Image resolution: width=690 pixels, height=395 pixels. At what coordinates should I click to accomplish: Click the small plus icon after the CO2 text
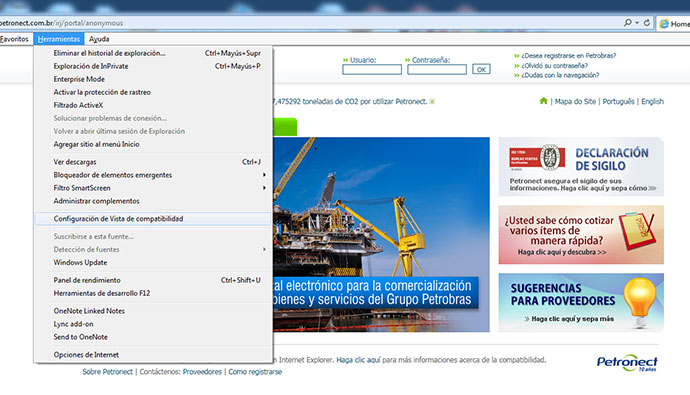click(x=432, y=102)
